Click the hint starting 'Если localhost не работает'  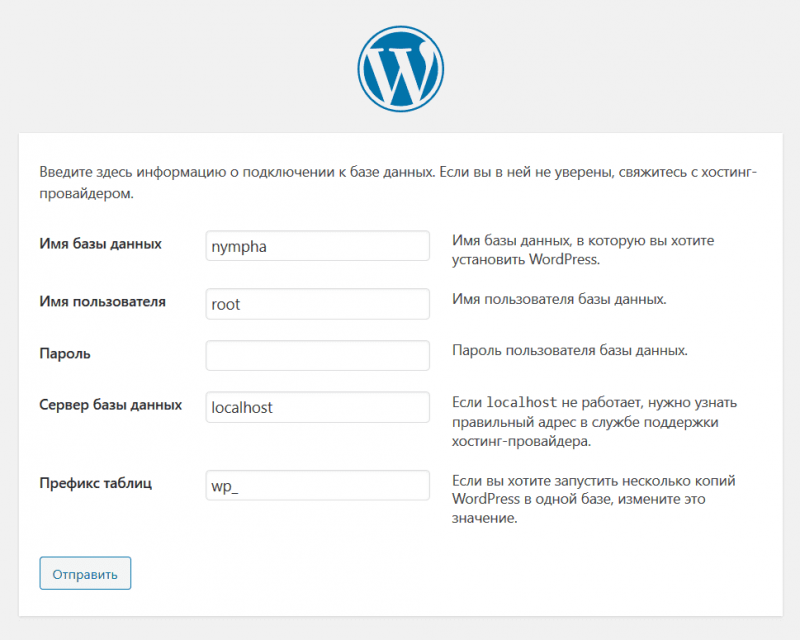click(594, 422)
